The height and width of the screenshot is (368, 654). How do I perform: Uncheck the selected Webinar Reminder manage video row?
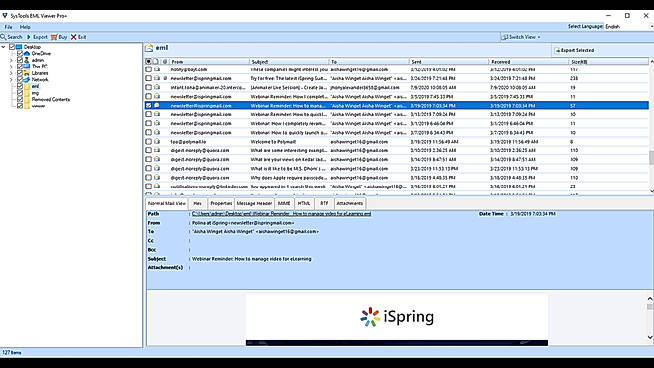click(x=148, y=106)
